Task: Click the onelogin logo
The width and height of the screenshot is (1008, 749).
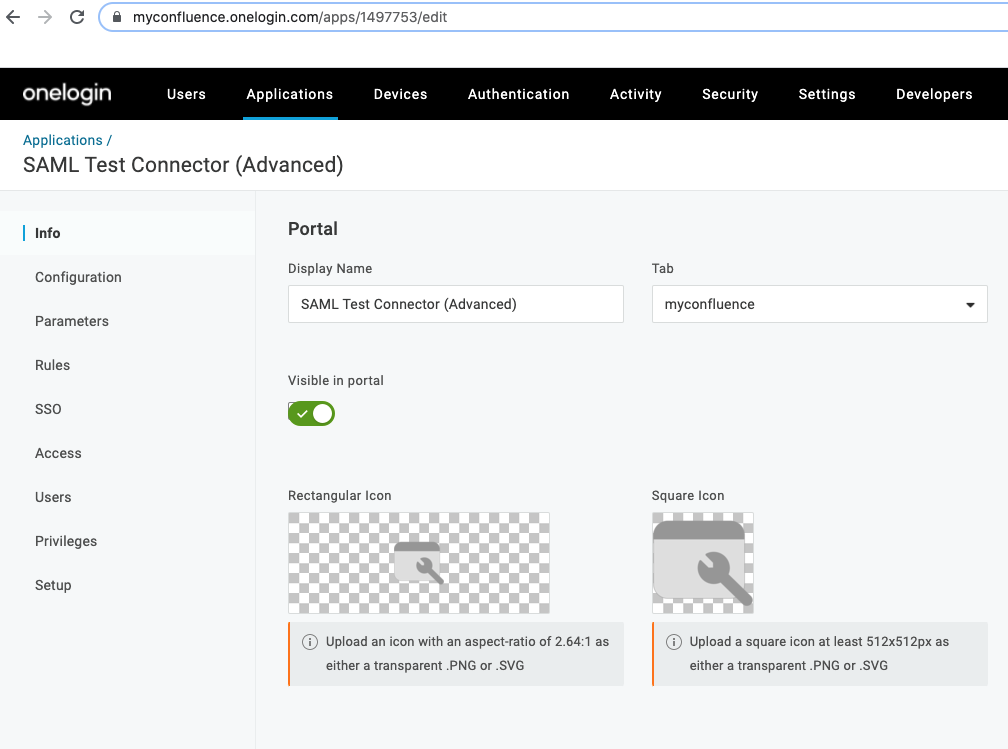Action: click(67, 94)
